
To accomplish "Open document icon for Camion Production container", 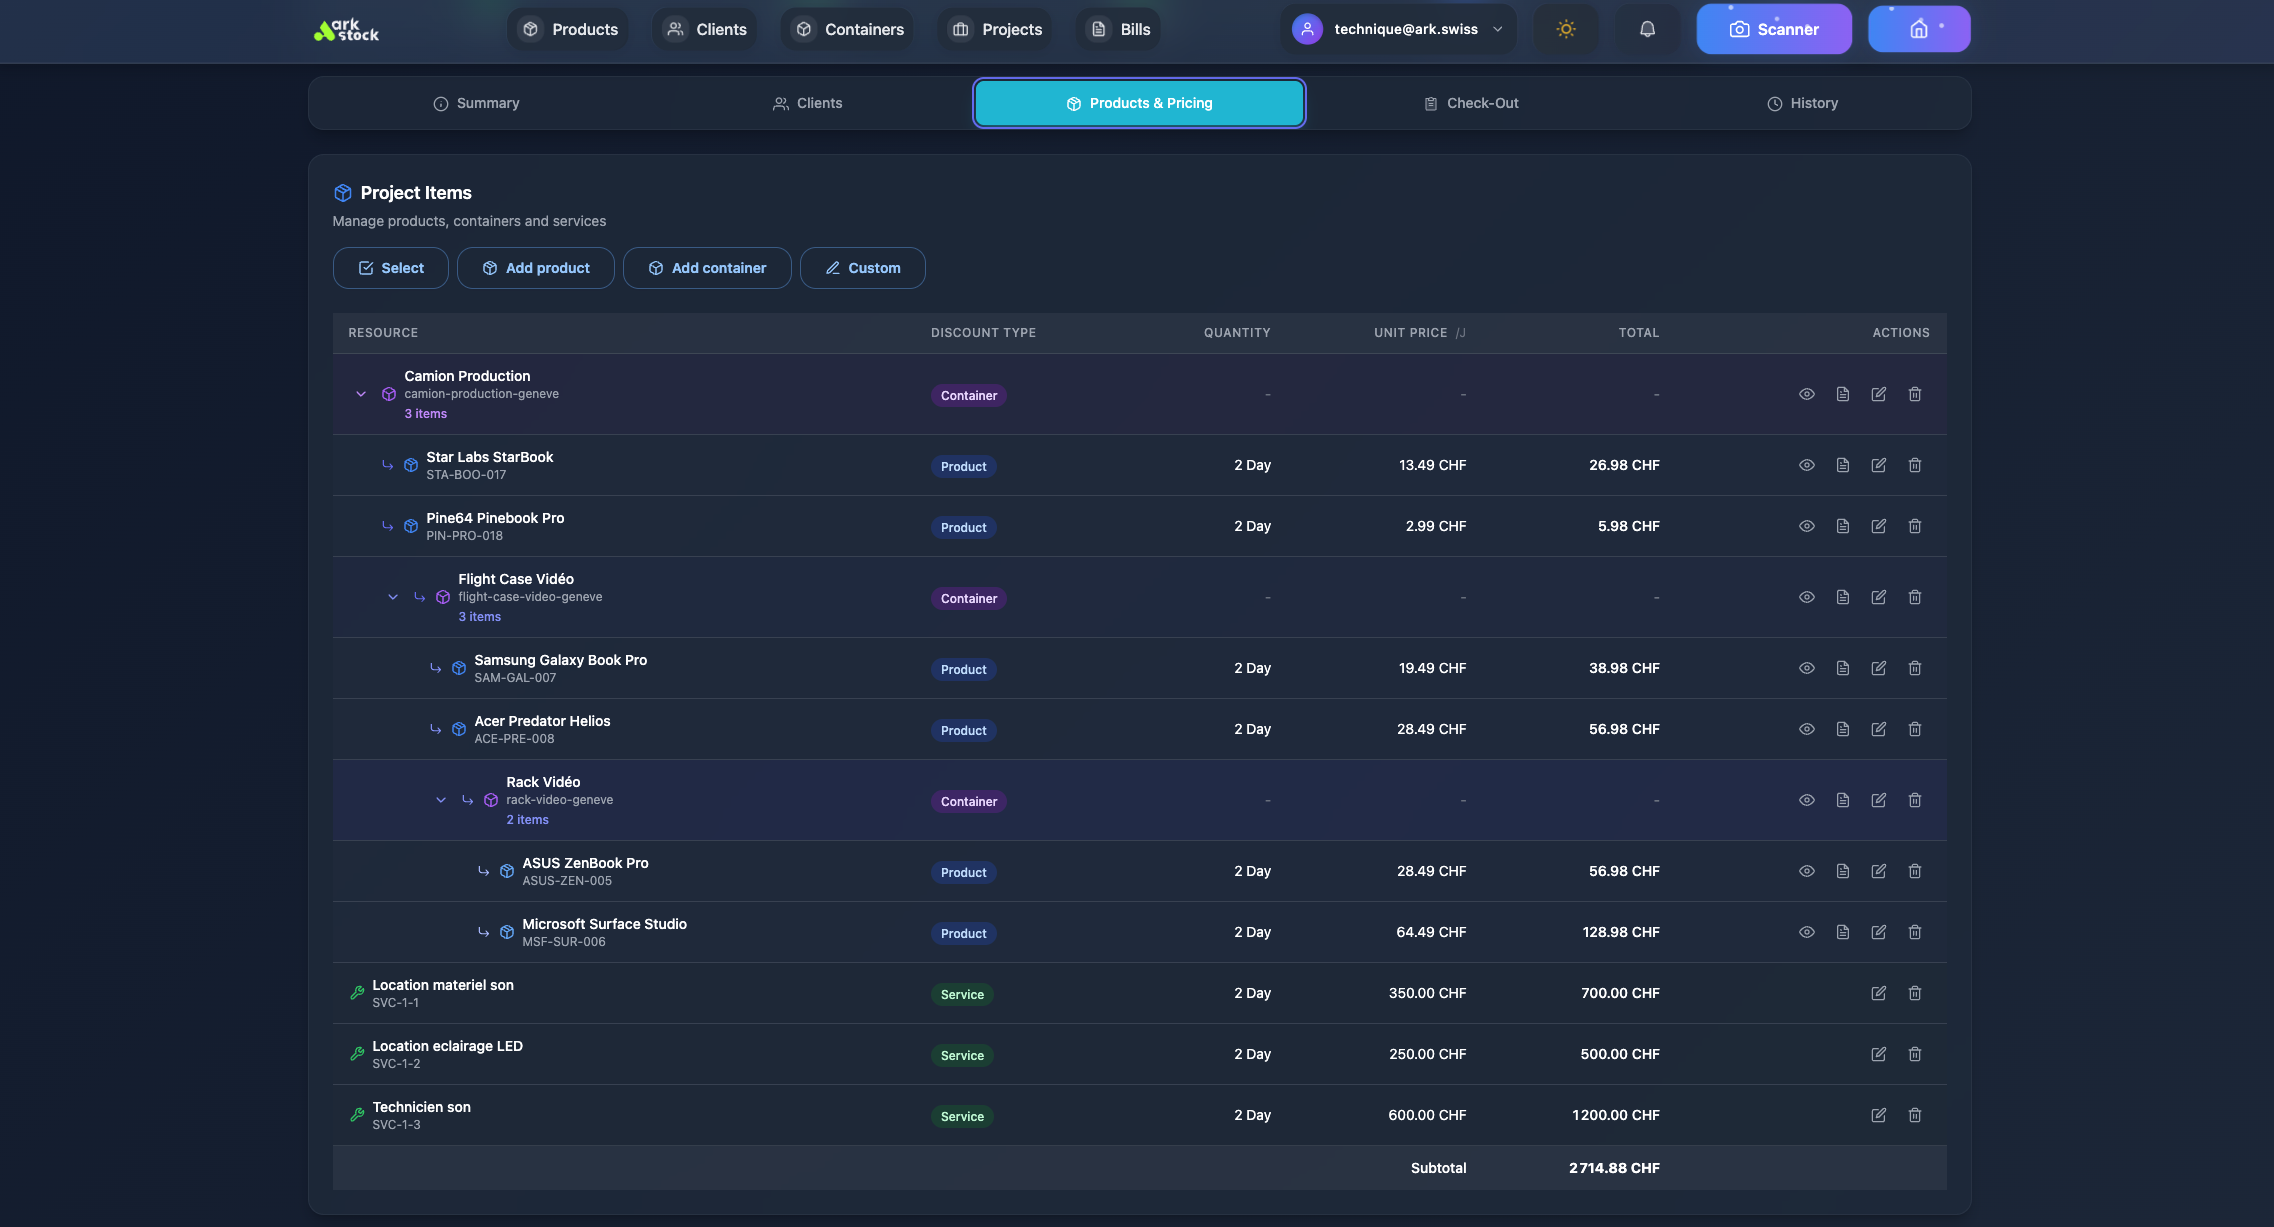I will pos(1842,394).
